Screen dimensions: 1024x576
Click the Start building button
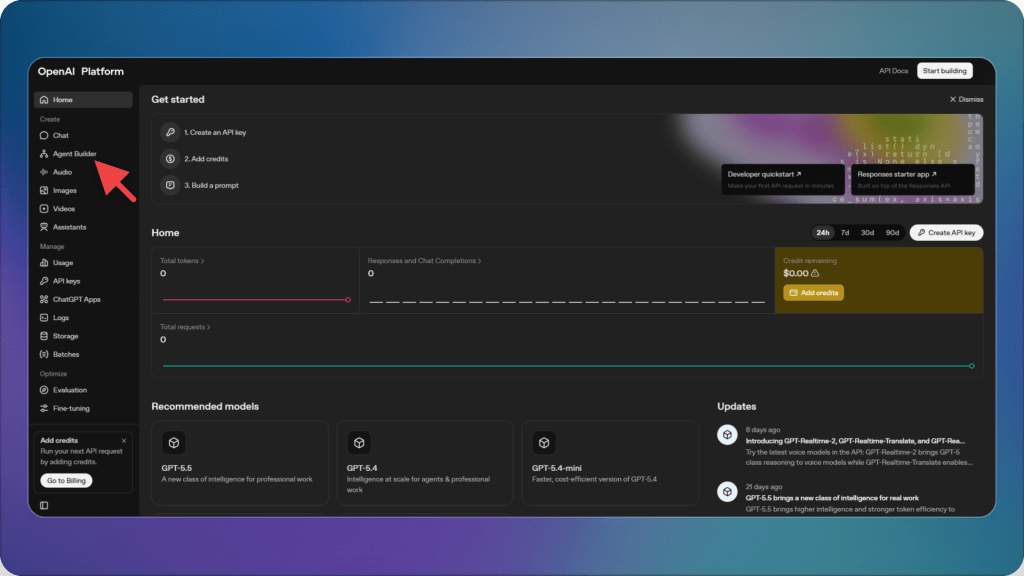pyautogui.click(x=944, y=71)
